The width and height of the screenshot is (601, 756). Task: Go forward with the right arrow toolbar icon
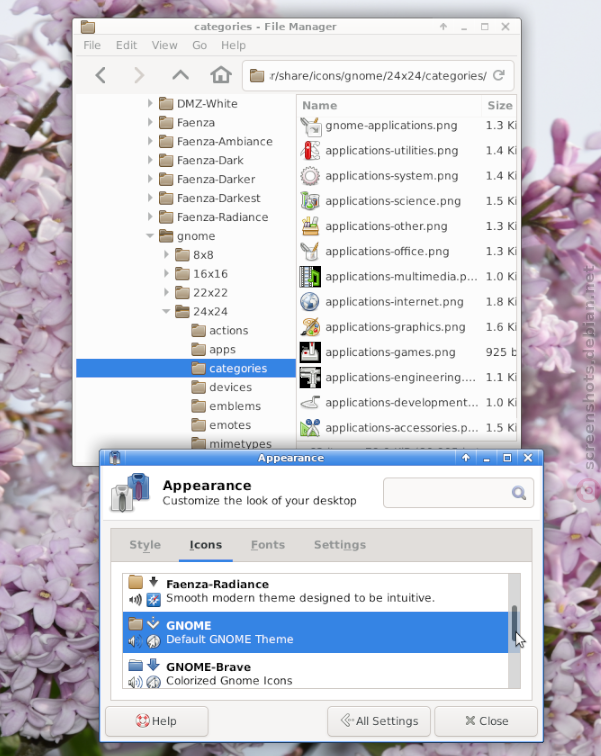tap(139, 75)
